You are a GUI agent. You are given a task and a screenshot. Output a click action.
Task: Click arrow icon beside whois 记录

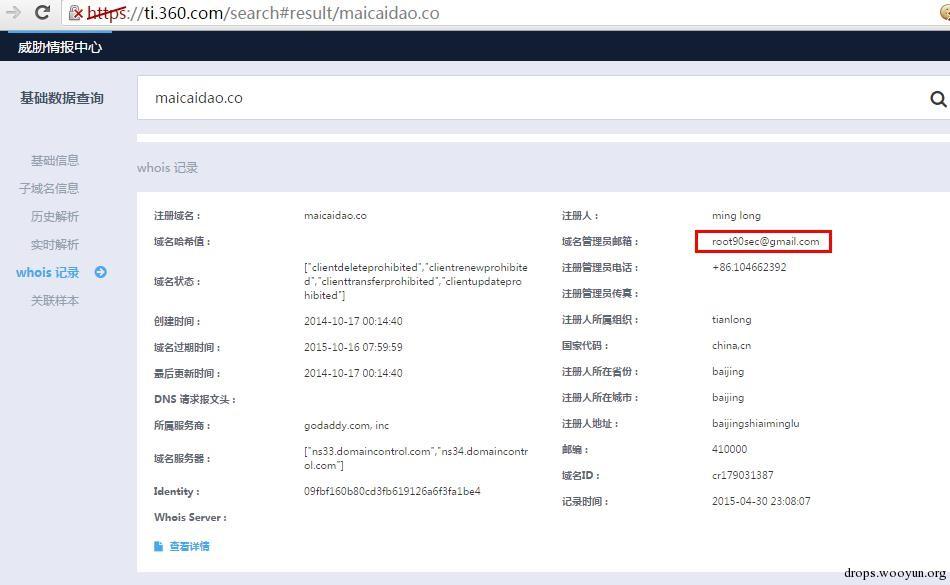(x=101, y=273)
